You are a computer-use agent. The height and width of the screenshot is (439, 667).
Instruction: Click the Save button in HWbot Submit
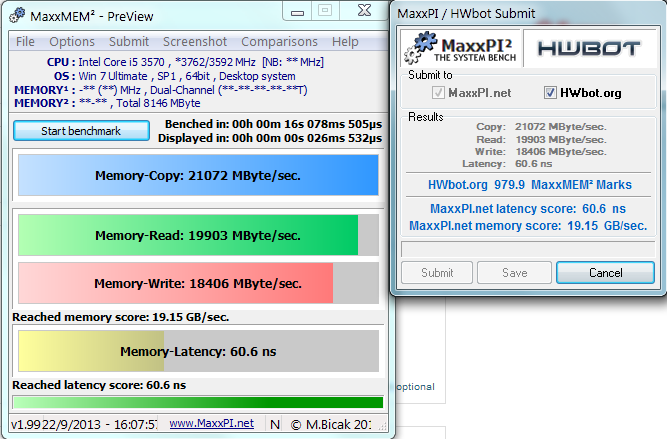click(x=514, y=272)
